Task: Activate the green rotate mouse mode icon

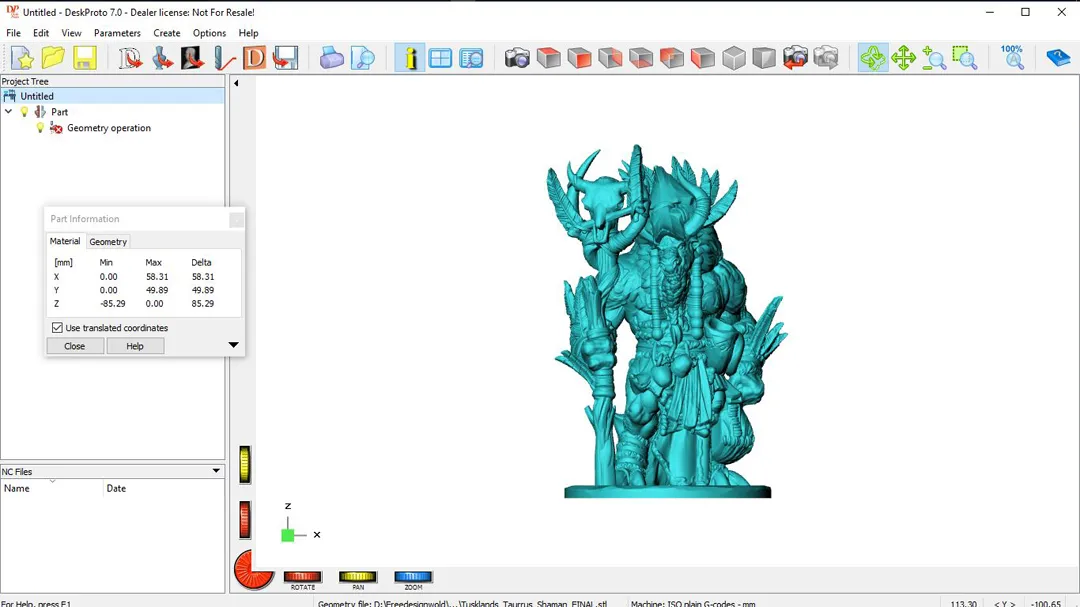Action: pos(873,58)
